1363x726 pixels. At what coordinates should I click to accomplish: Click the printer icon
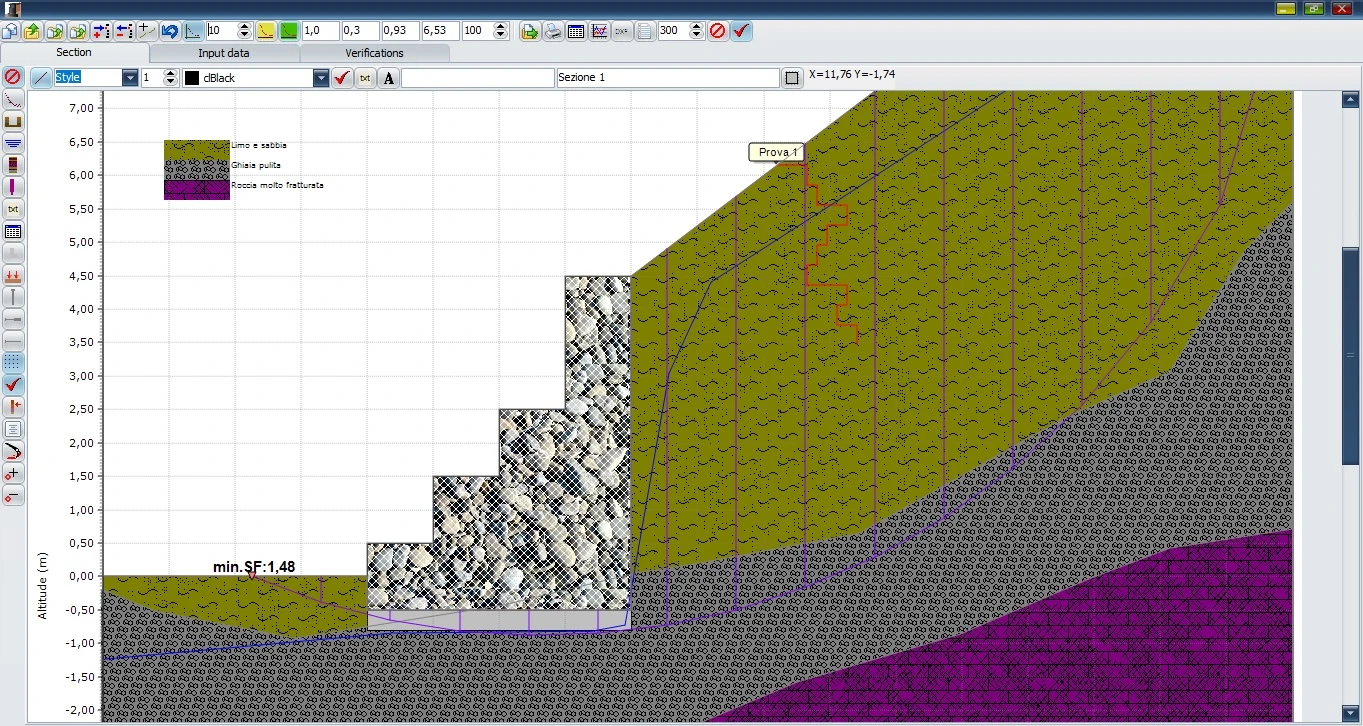[553, 31]
